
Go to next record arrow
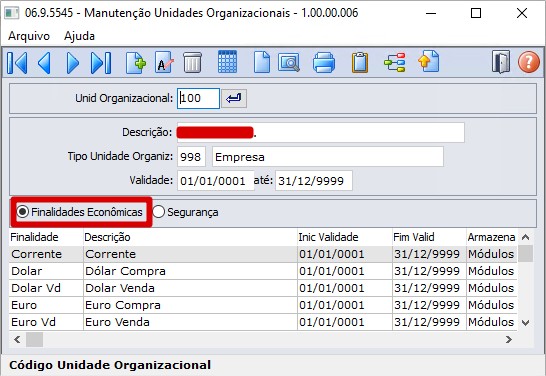(x=72, y=63)
